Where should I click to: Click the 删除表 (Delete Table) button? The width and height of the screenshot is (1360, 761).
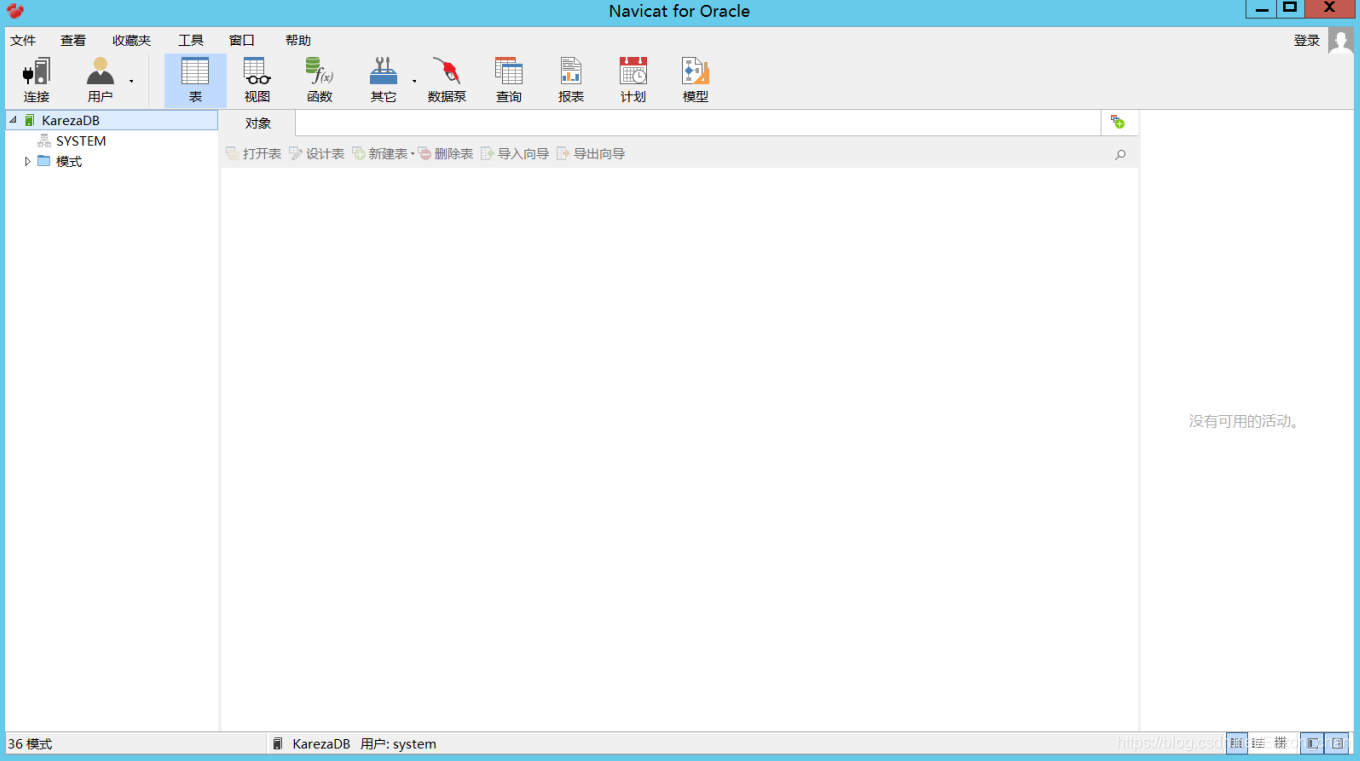(446, 154)
